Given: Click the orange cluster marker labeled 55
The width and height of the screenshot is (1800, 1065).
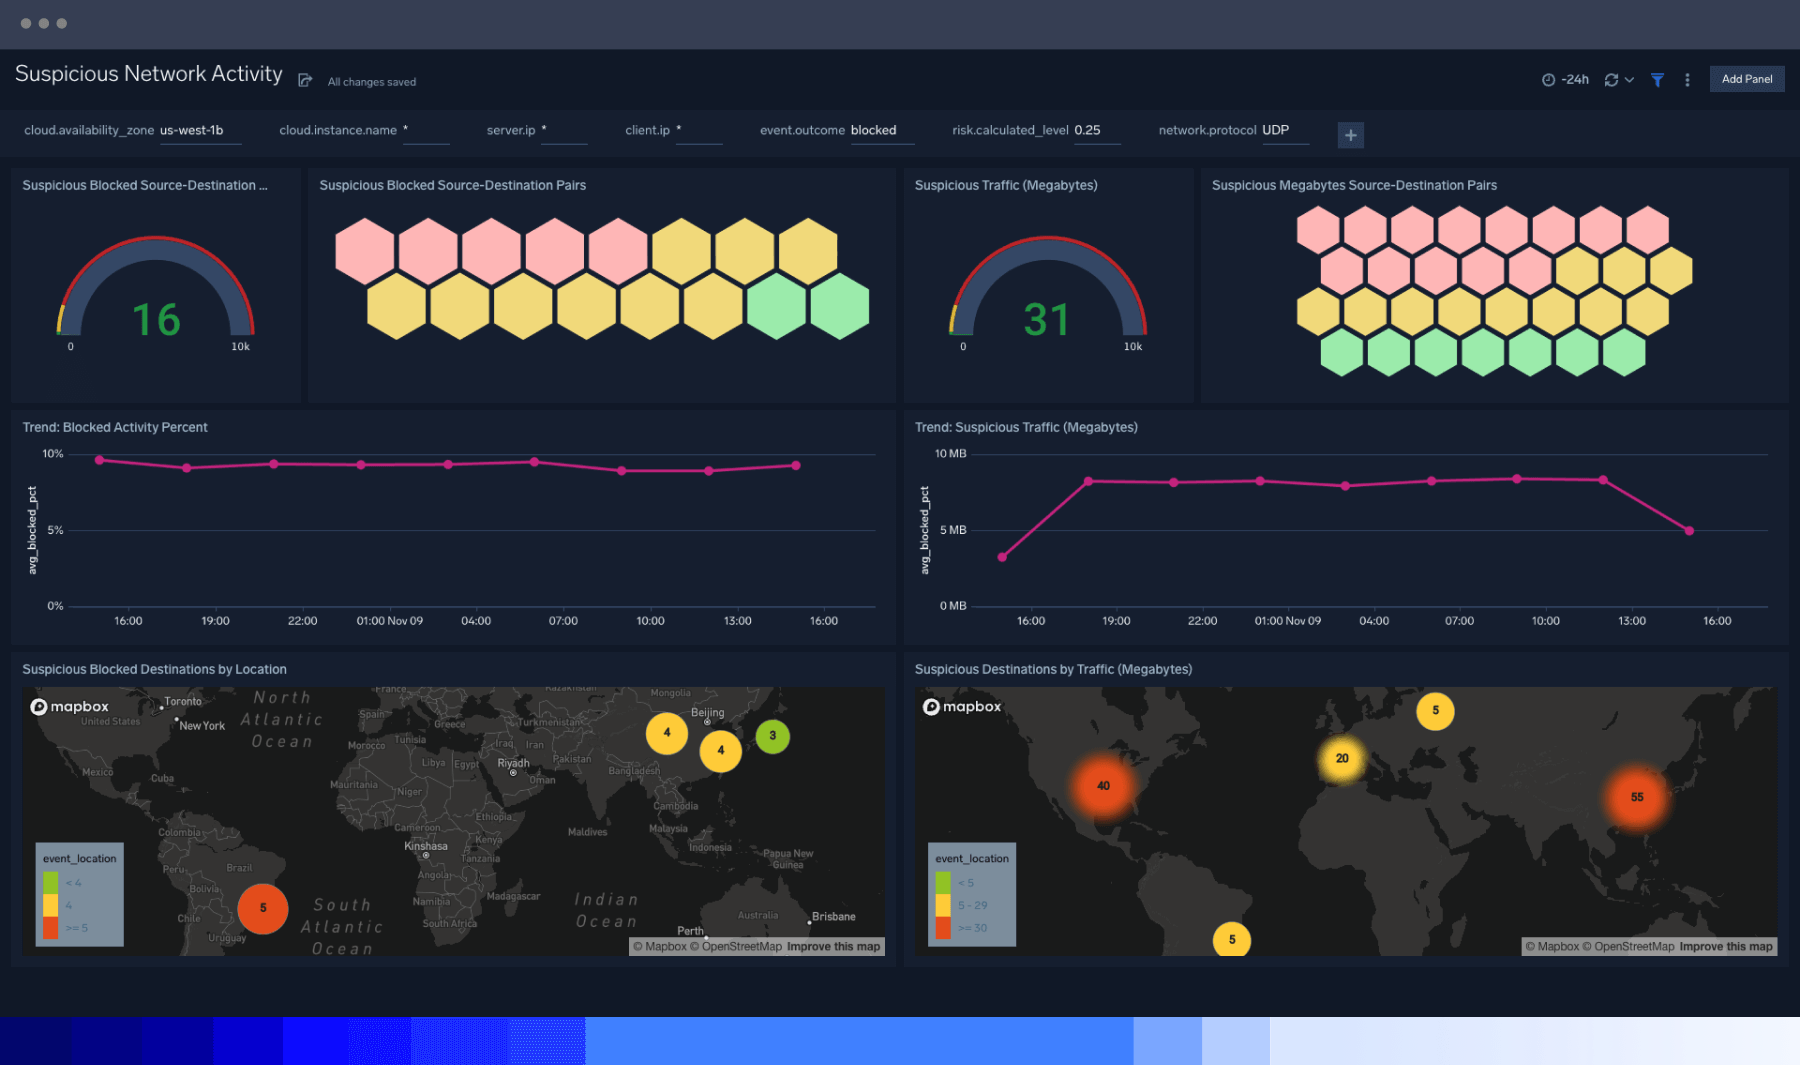Looking at the screenshot, I should pos(1636,797).
